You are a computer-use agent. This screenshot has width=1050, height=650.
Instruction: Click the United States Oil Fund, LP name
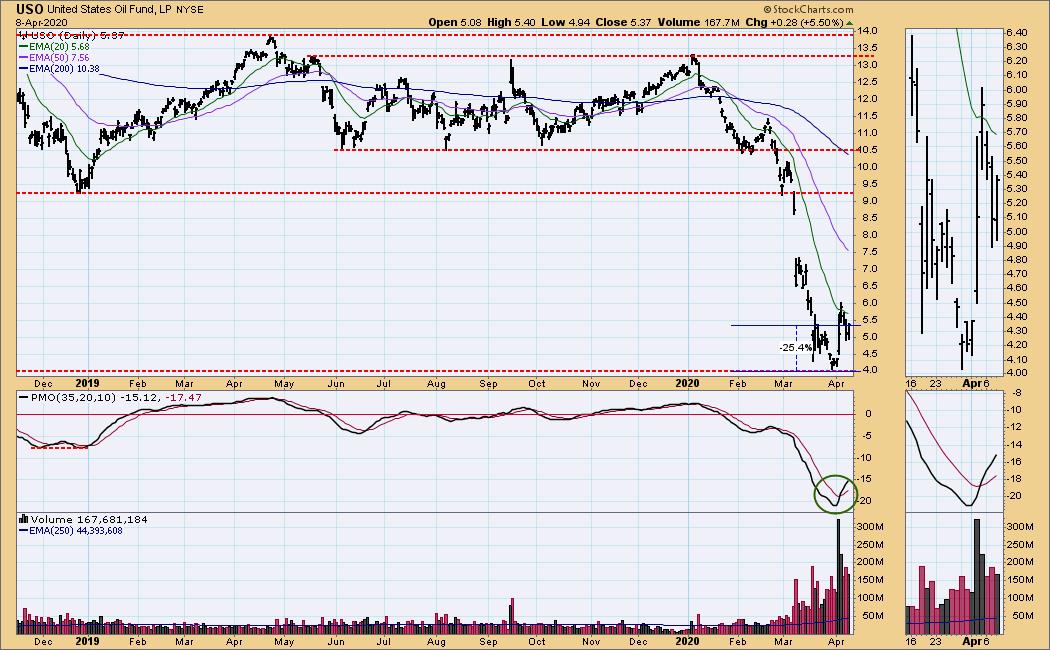click(x=110, y=9)
